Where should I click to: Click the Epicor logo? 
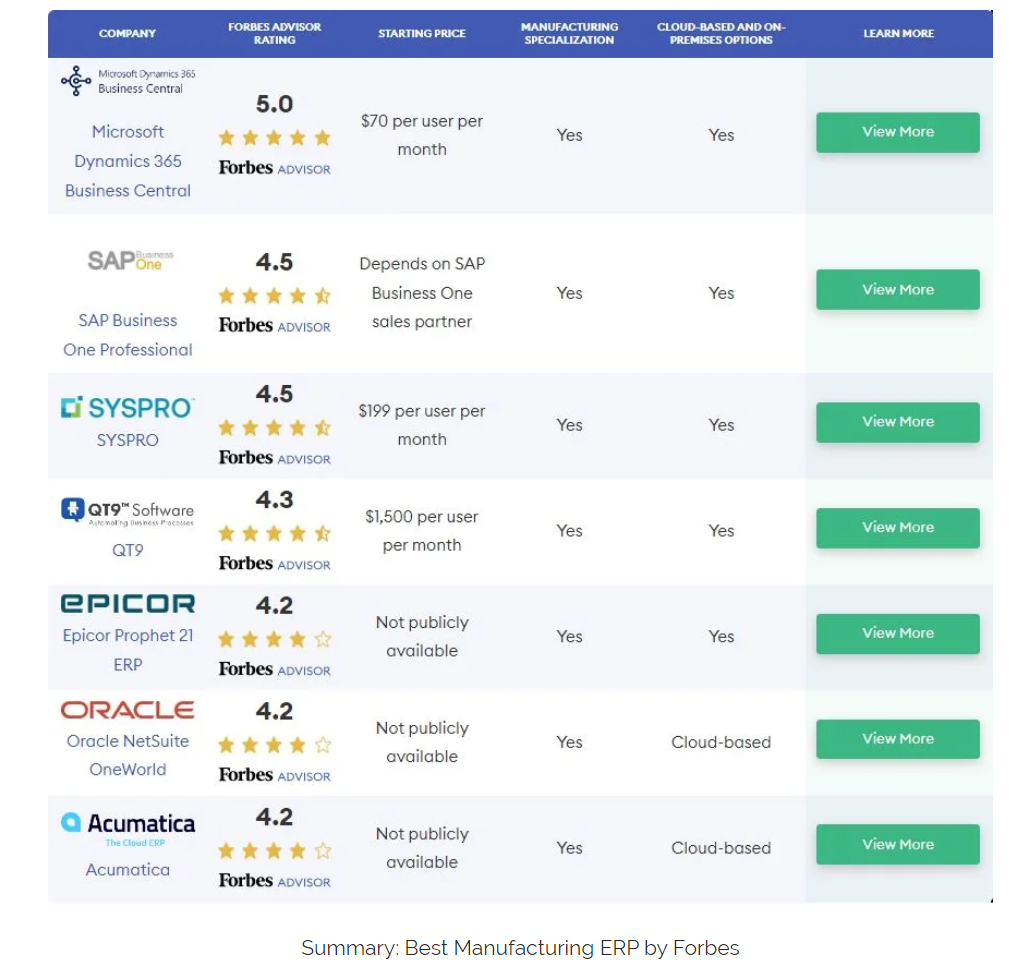(127, 603)
